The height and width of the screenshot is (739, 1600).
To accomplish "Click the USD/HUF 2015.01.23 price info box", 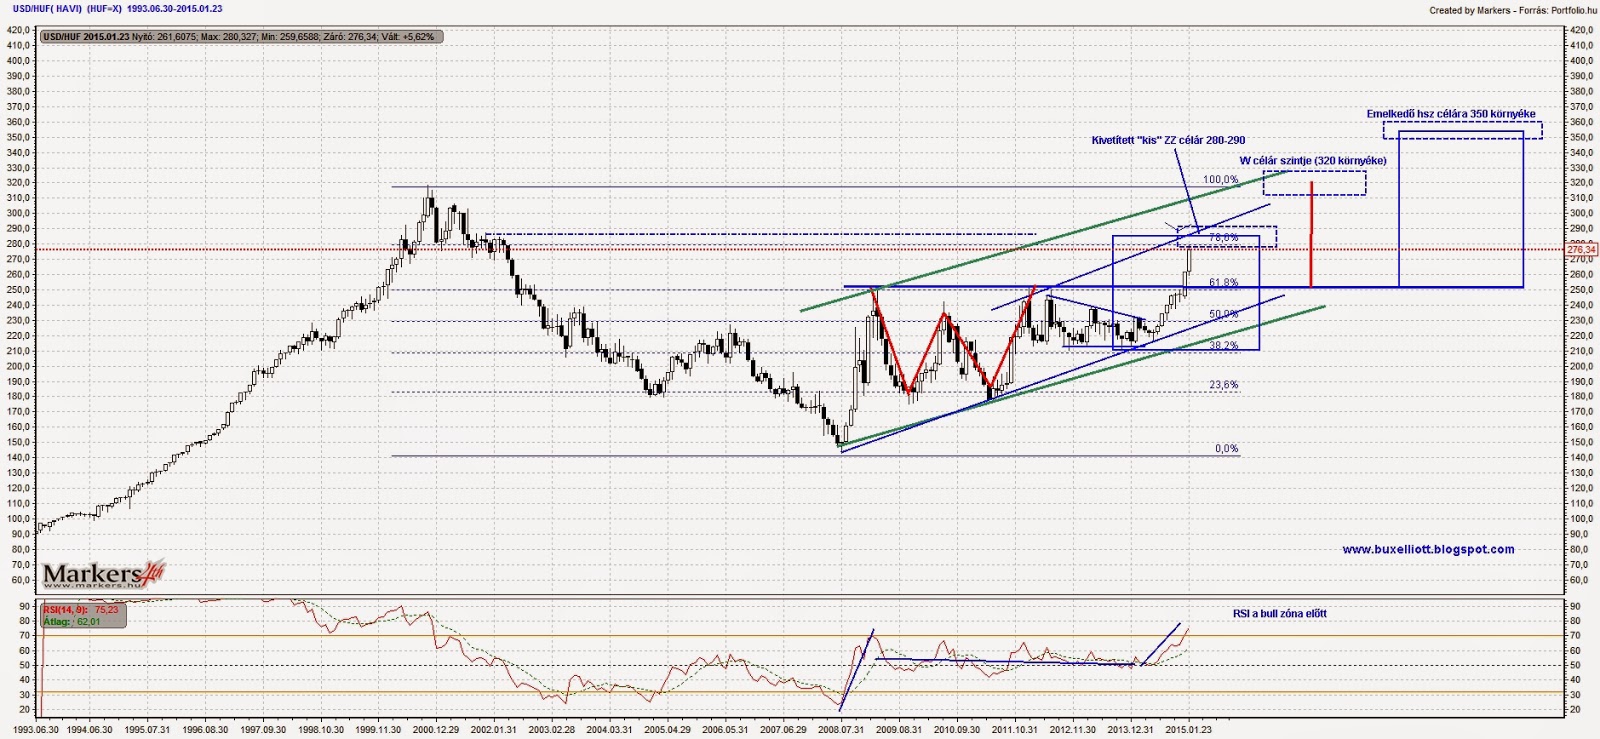I will [x=240, y=37].
